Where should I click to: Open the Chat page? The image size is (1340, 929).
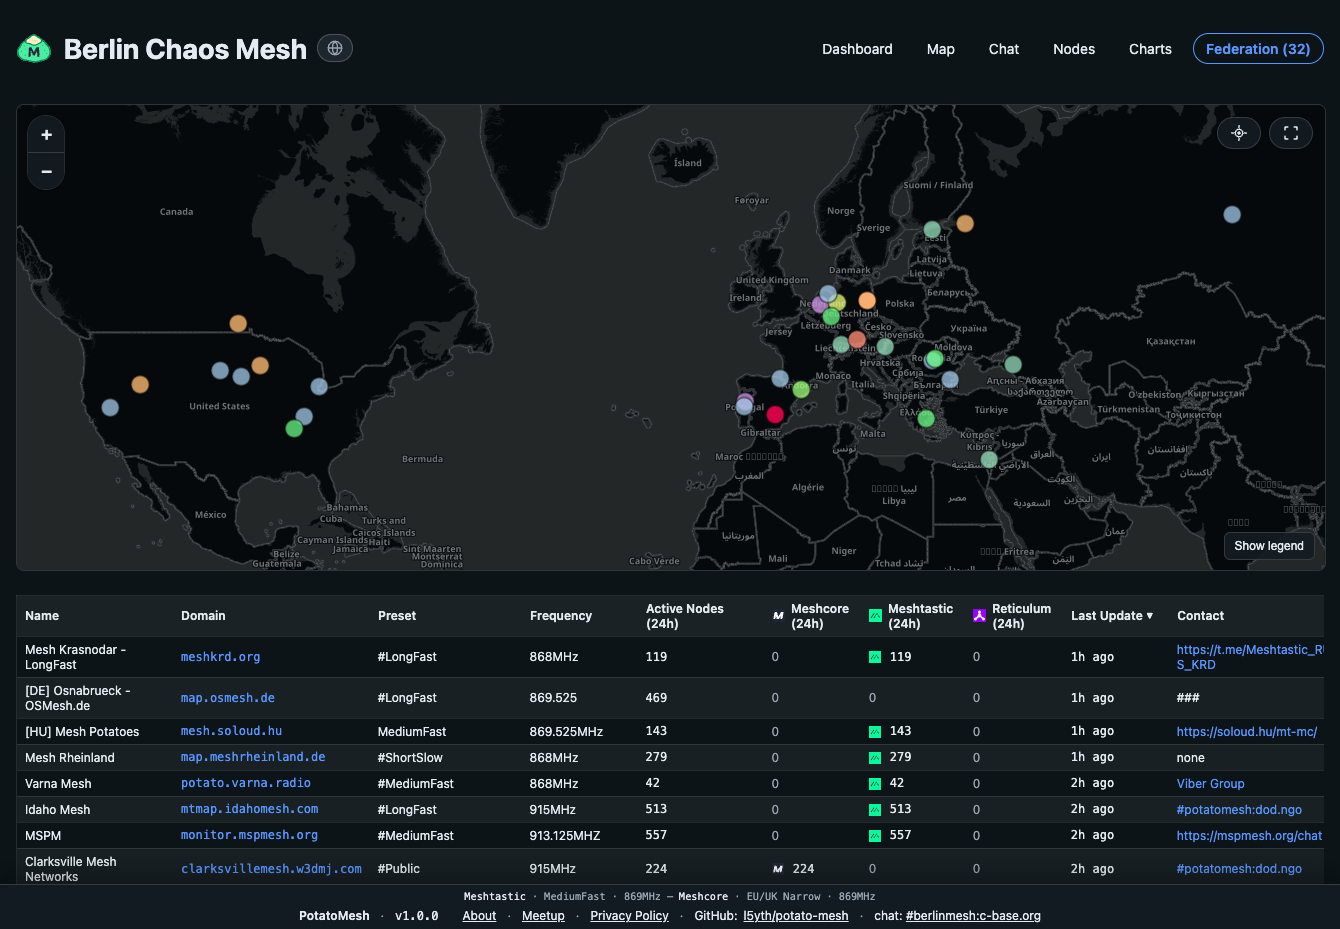pyautogui.click(x=1004, y=49)
